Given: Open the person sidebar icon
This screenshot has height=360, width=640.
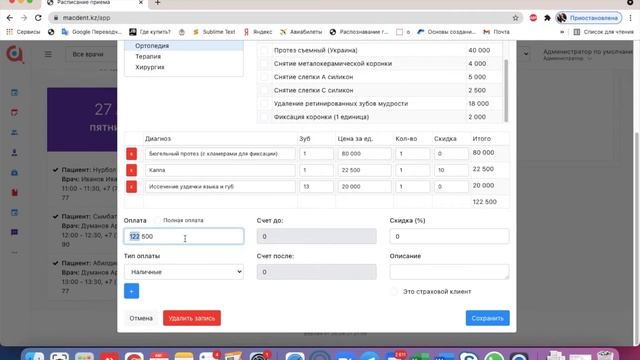Looking at the screenshot, I should coord(14,153).
